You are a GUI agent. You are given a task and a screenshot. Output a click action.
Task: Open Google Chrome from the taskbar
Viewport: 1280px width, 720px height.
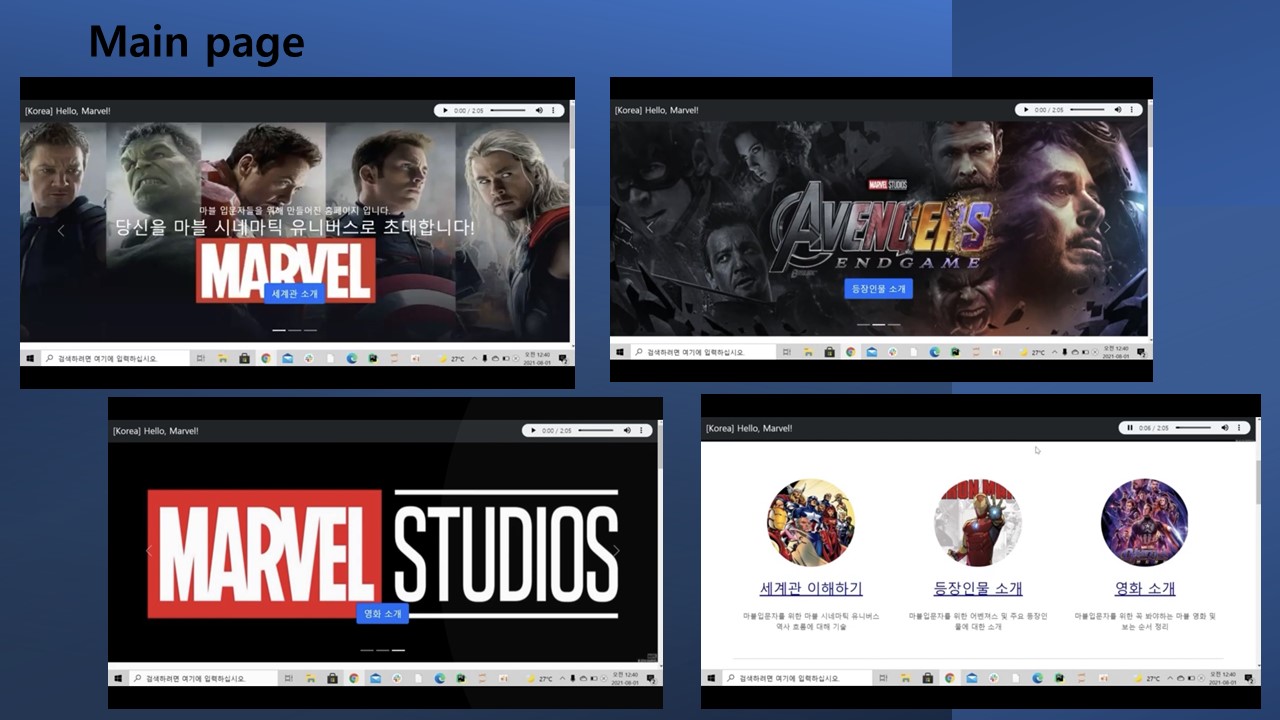coord(267,358)
